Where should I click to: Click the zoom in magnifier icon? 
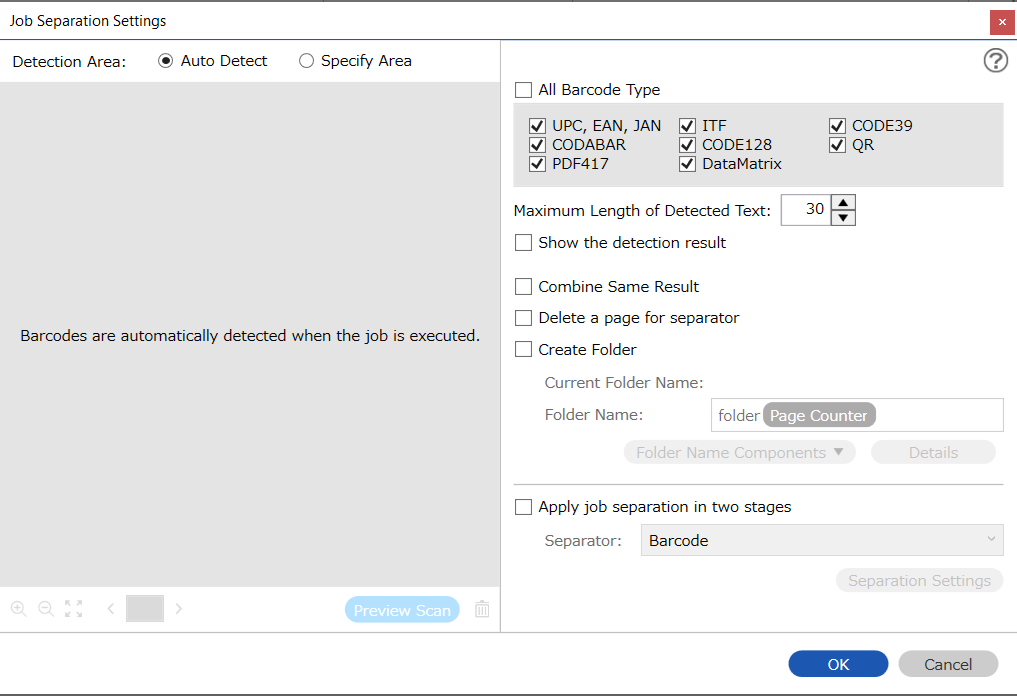(19, 608)
